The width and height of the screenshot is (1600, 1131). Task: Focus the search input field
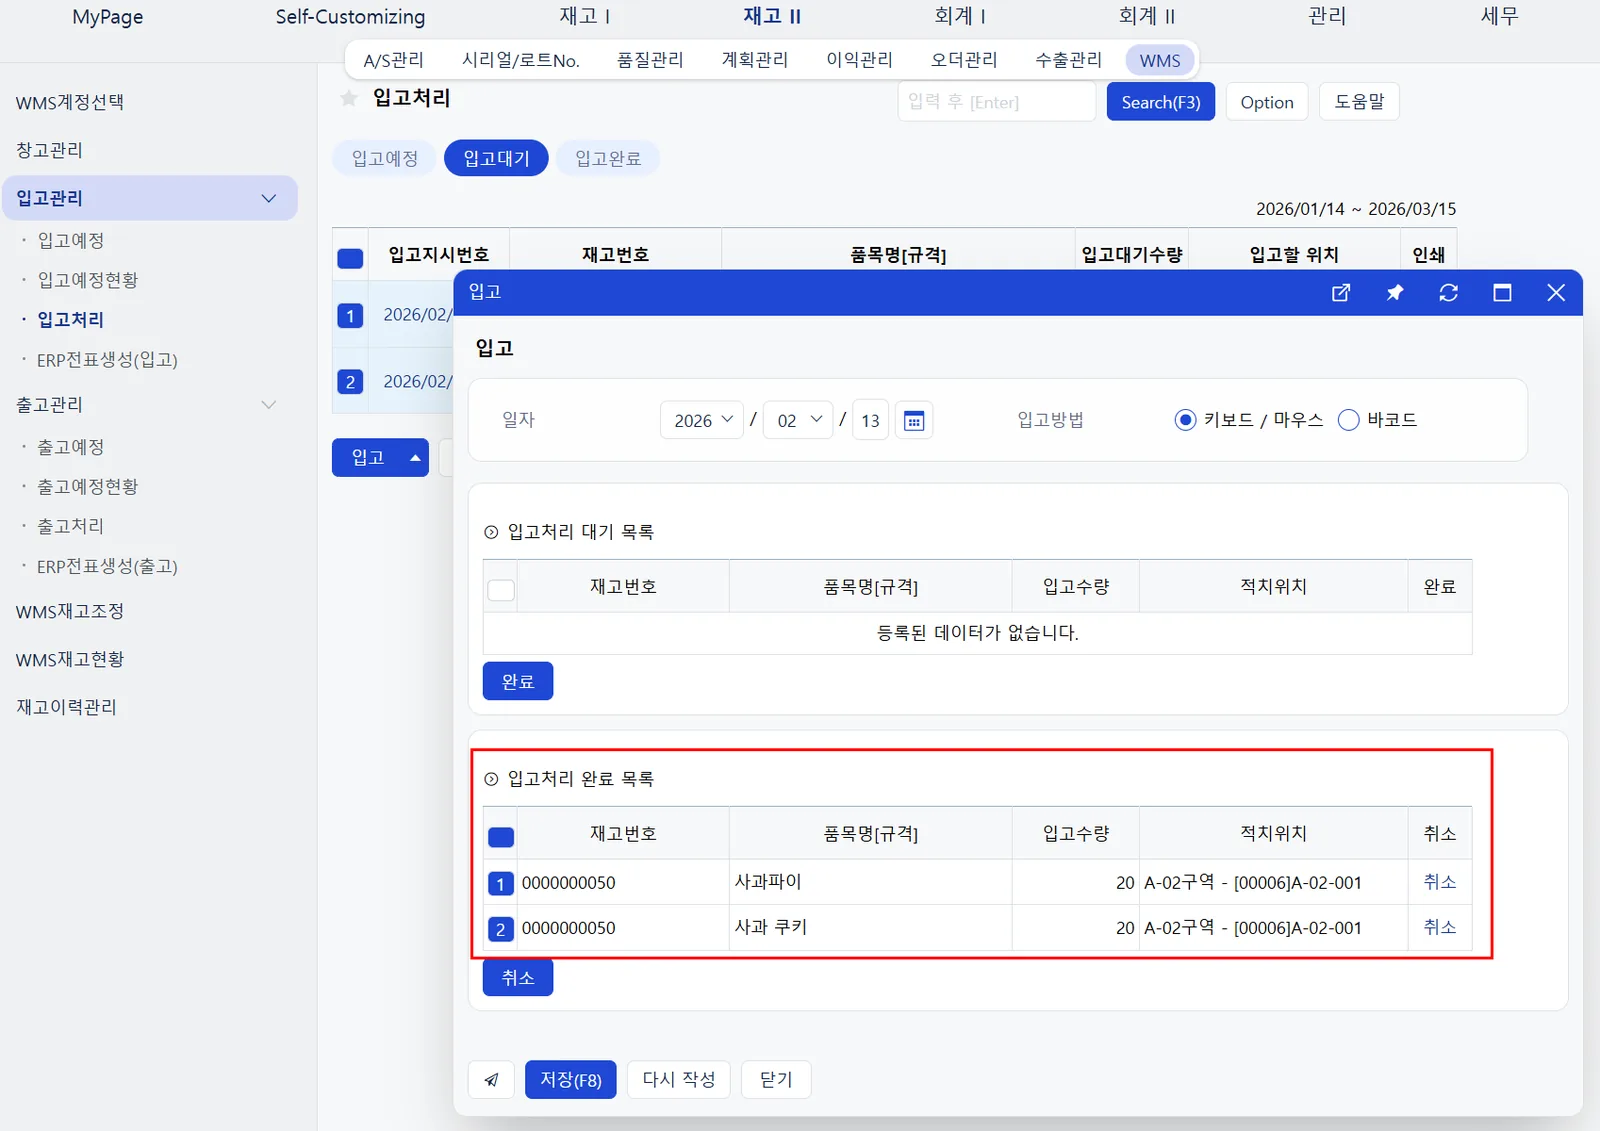[x=997, y=102]
